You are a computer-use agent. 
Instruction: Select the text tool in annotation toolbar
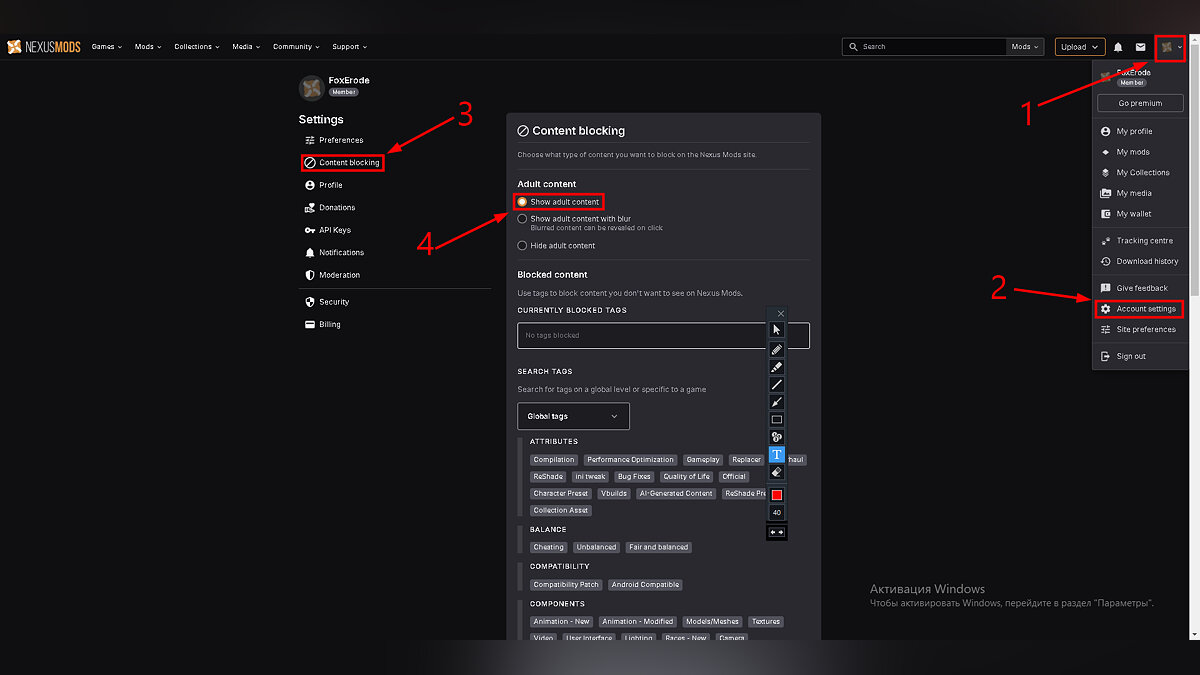777,455
